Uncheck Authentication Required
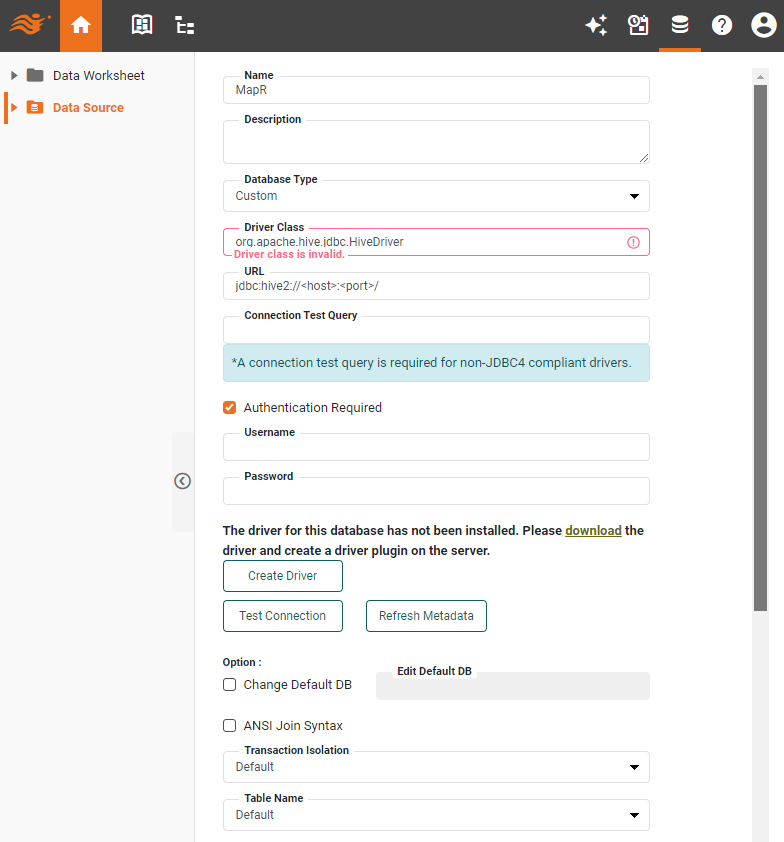The image size is (784, 842). (x=229, y=407)
